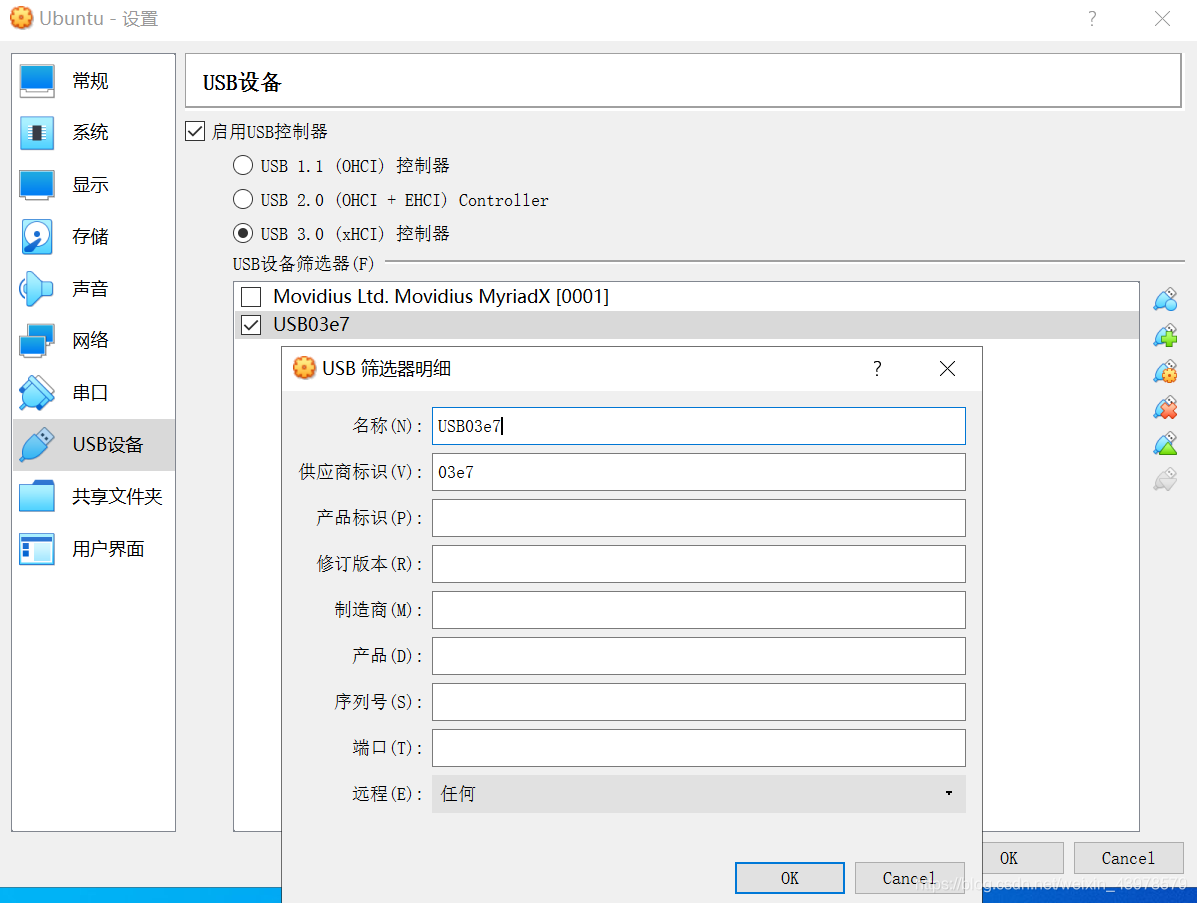
Task: Move selected USB filter up icon
Action: click(x=1166, y=444)
